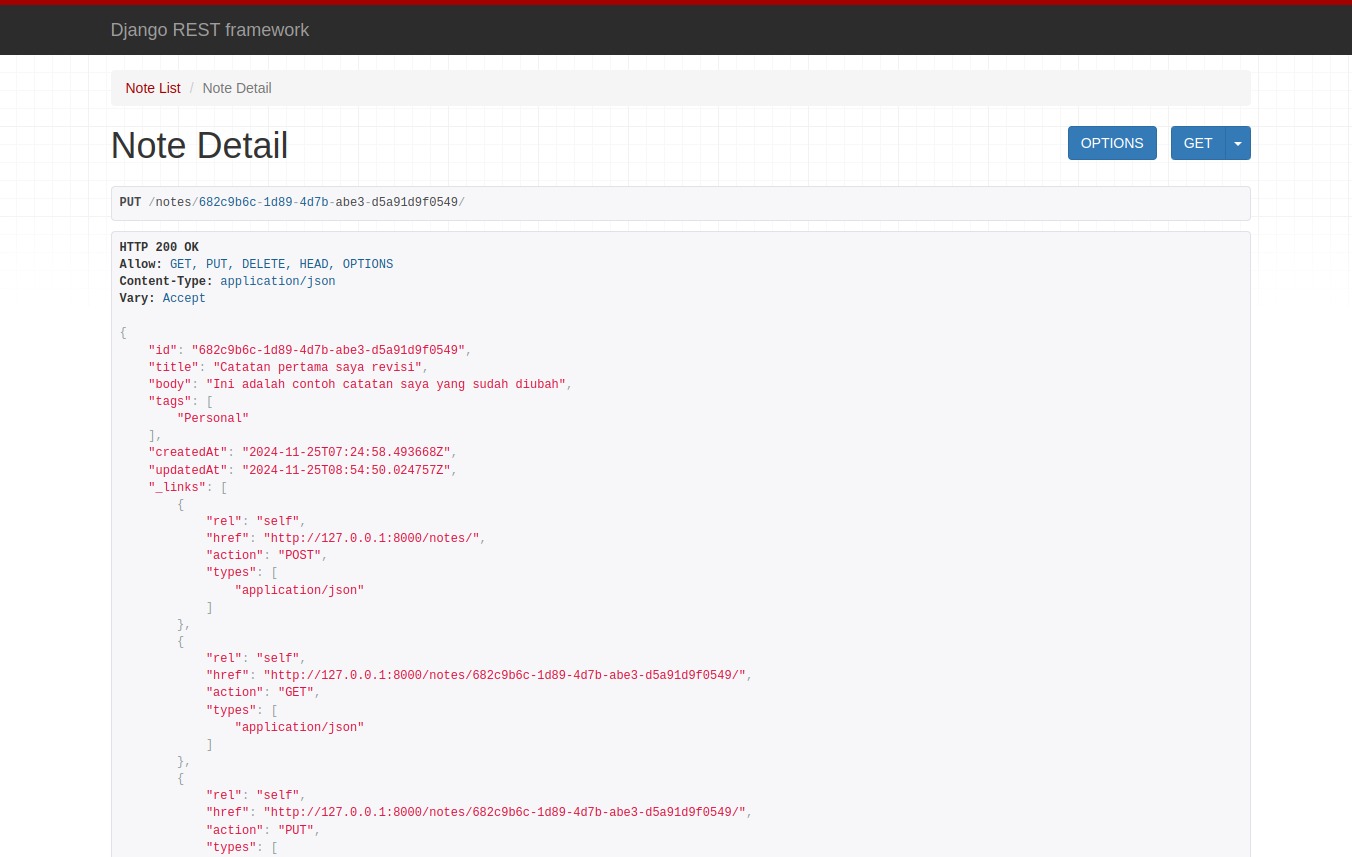This screenshot has height=857, width=1352.
Task: Click the PUT /notes/ request line
Action: click(292, 202)
